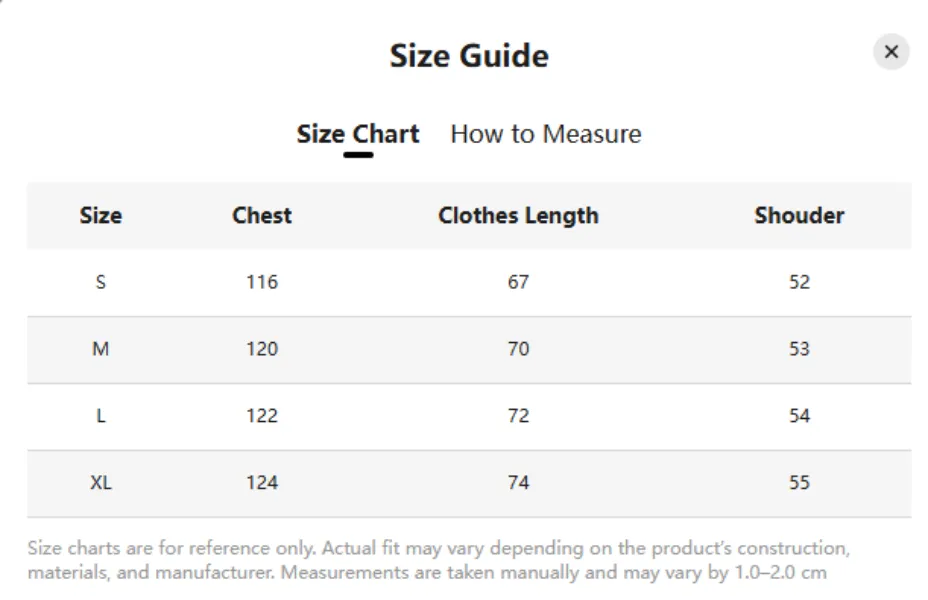The width and height of the screenshot is (928, 600).
Task: Select the XL size row label
Action: pyautogui.click(x=101, y=483)
